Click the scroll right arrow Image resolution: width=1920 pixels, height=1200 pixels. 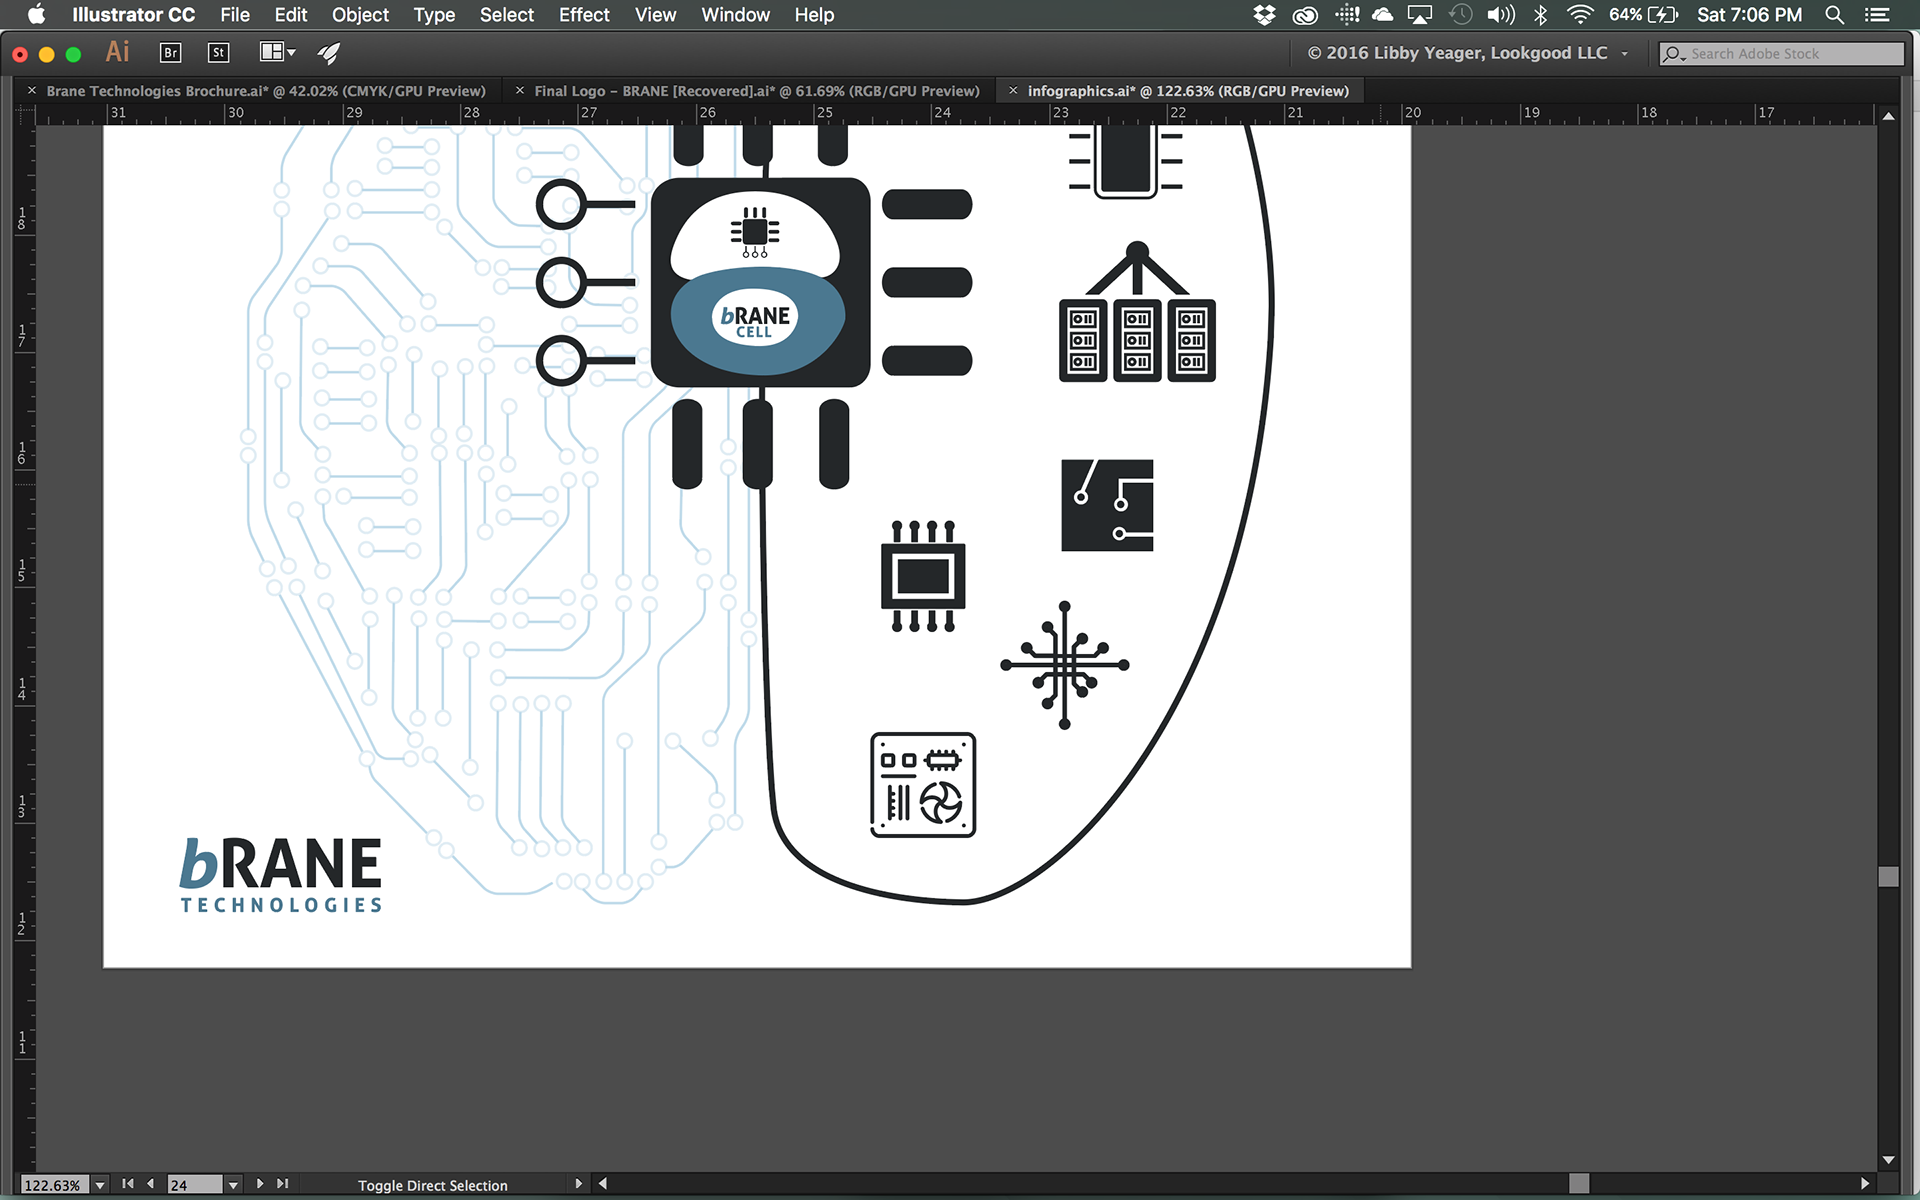click(x=1864, y=1184)
